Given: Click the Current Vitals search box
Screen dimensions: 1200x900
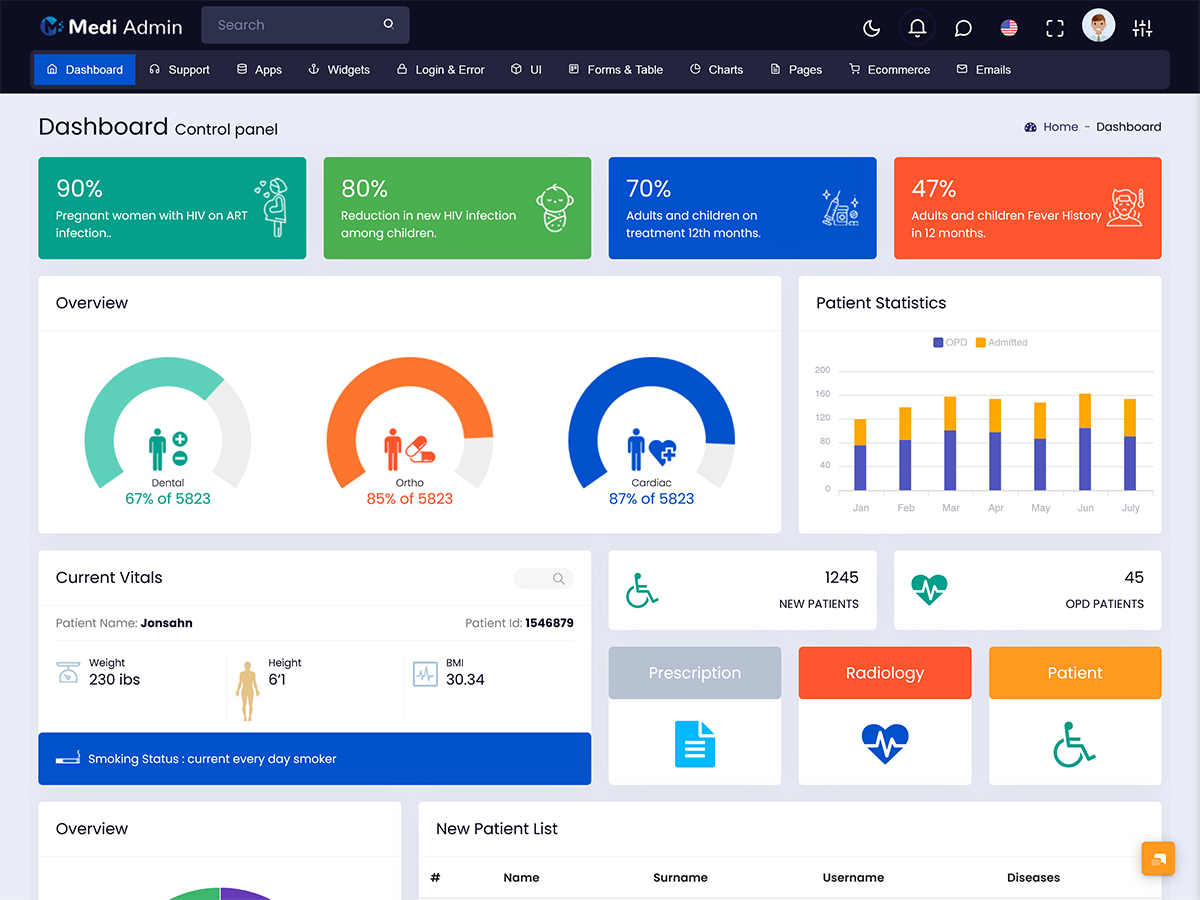Looking at the screenshot, I should [x=544, y=578].
